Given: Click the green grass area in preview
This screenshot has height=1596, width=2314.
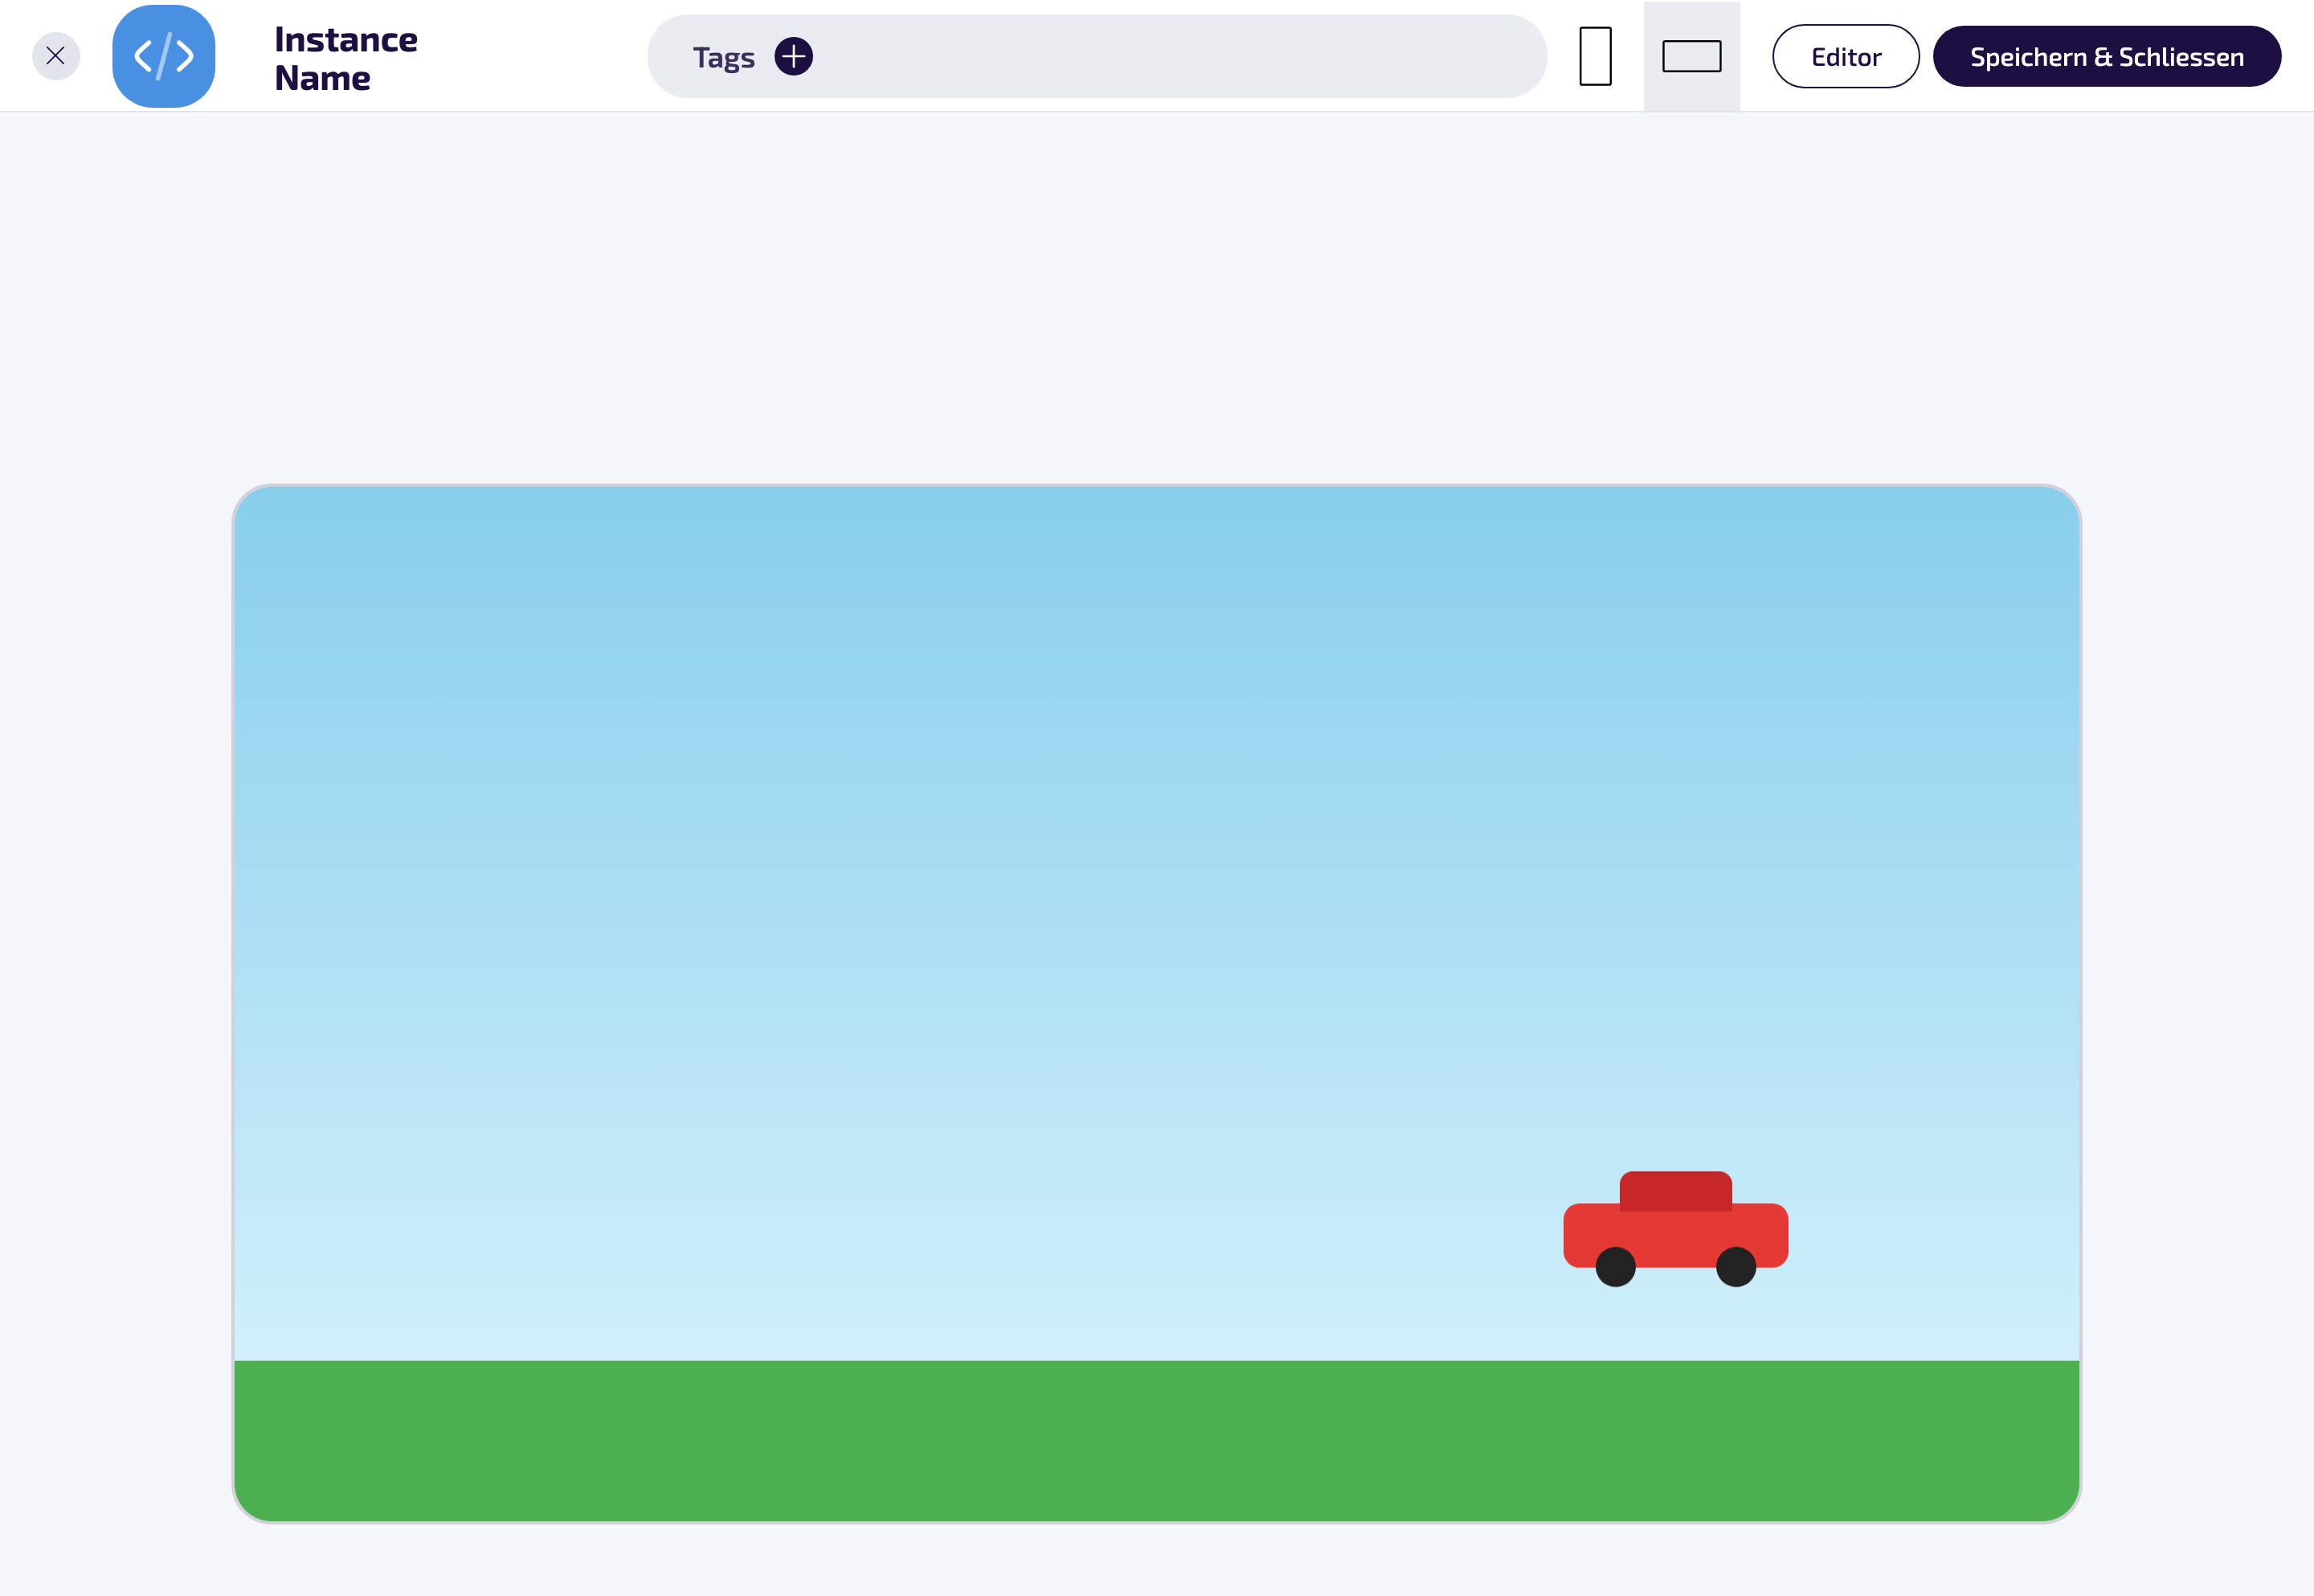Looking at the screenshot, I should pos(1157,1440).
